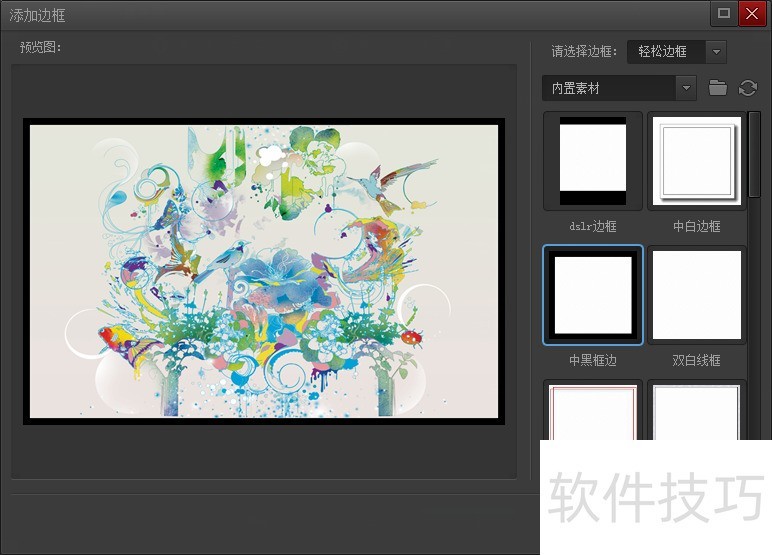Select the dslr边框 frame thumbnail
This screenshot has height=555, width=772.
592,161
